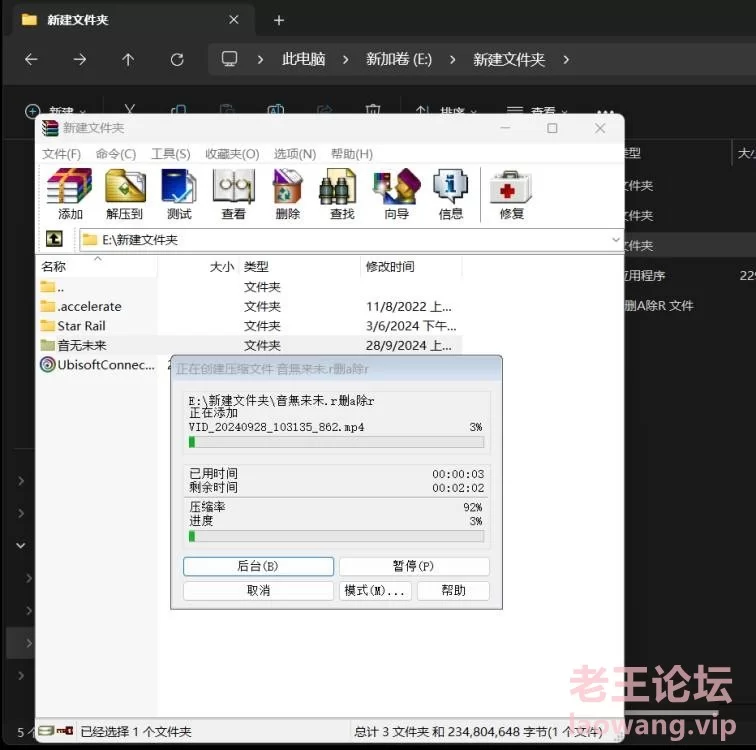Screen dimensions: 756x750
Task: Click the file progress bar for the mp4
Action: (x=336, y=442)
